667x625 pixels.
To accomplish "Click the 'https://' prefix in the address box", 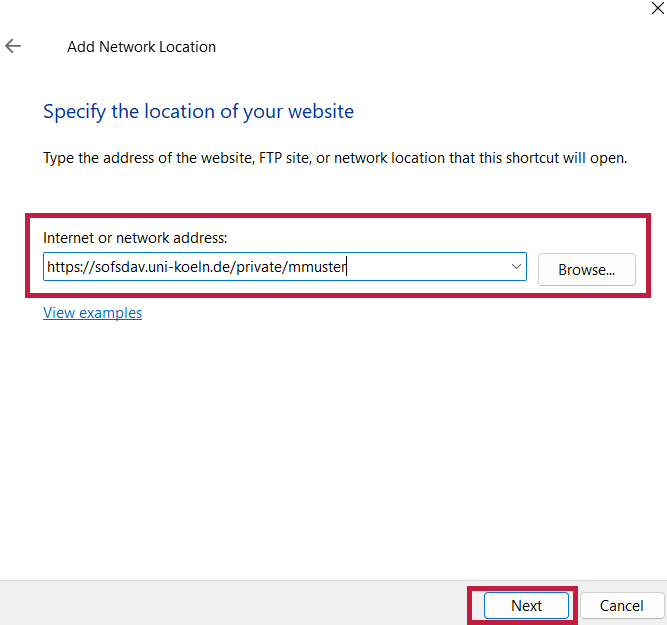I will pos(71,267).
